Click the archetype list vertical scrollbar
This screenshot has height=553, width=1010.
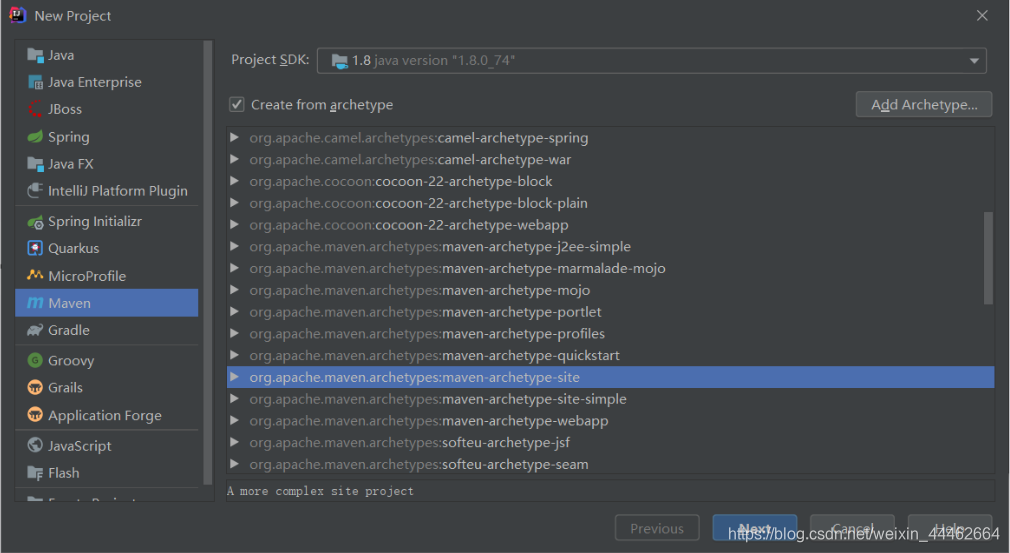pos(988,258)
